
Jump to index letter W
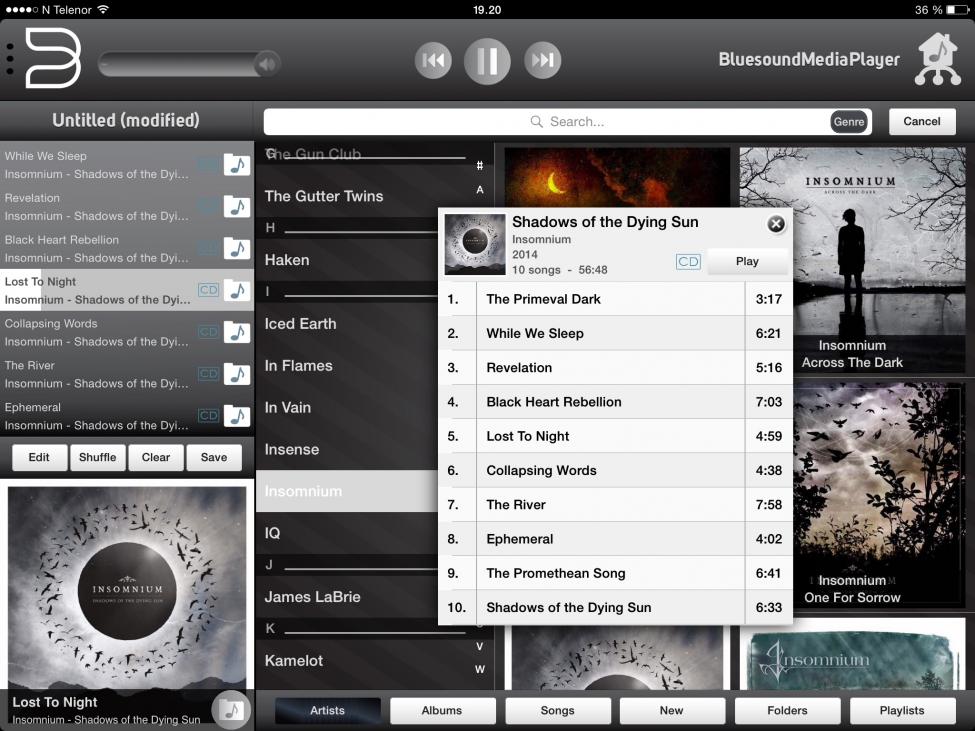click(480, 669)
